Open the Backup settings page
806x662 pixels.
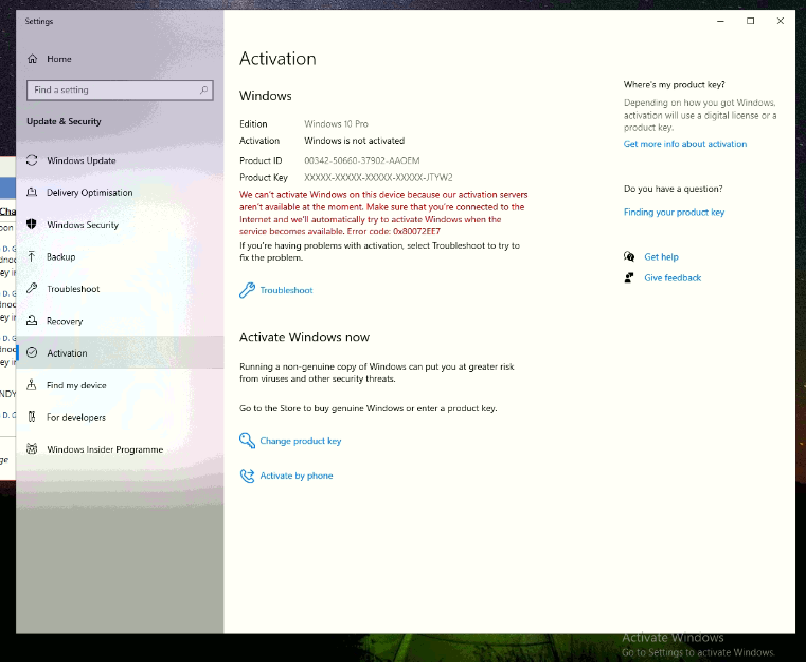click(120, 256)
